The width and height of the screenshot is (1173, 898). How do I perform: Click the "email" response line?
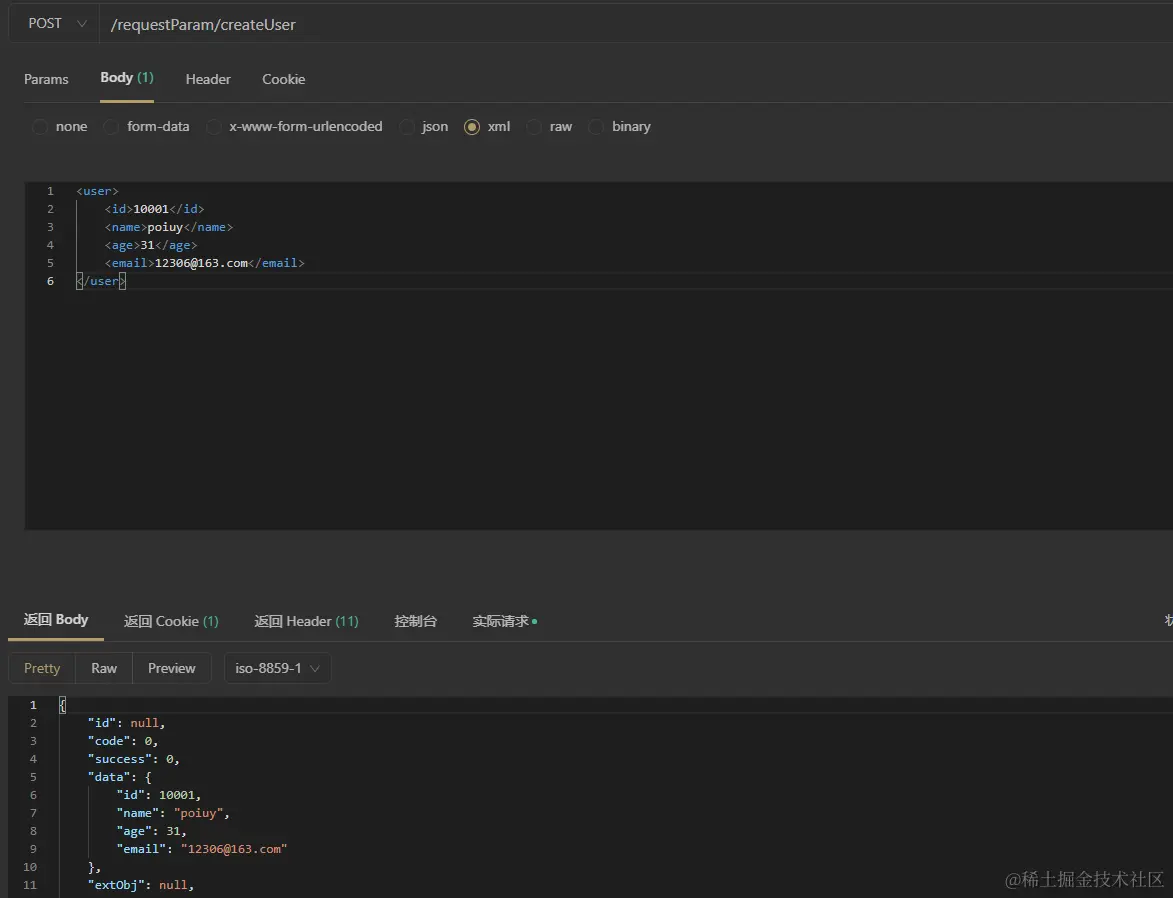[x=202, y=849]
